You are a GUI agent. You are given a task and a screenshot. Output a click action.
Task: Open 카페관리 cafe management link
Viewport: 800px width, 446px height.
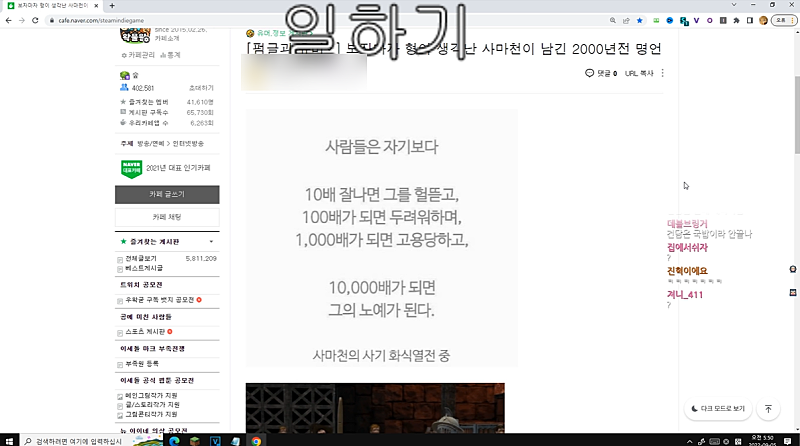click(138, 55)
